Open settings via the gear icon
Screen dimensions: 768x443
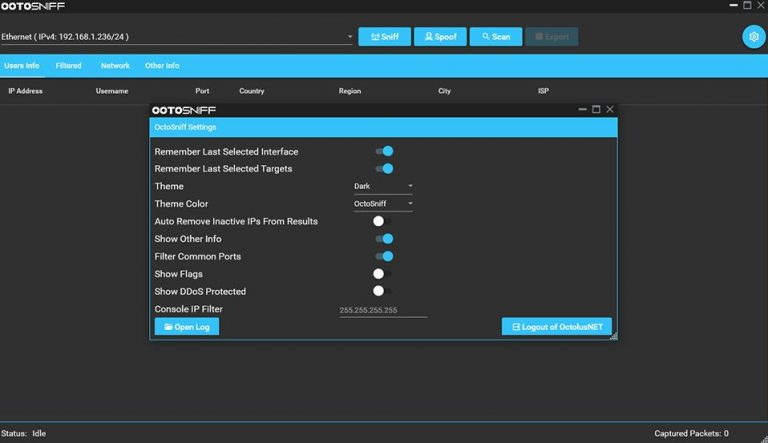click(x=753, y=37)
